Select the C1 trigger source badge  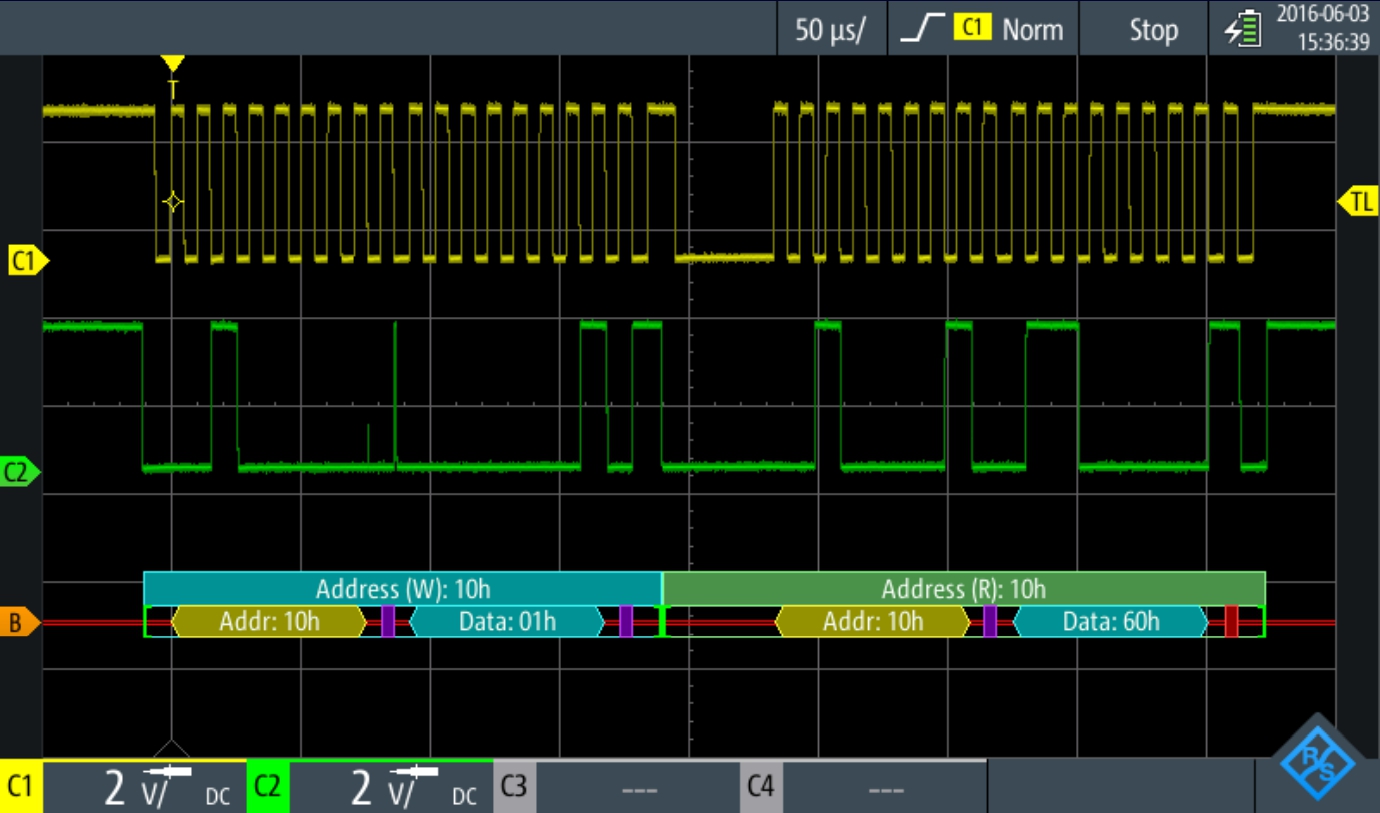972,29
